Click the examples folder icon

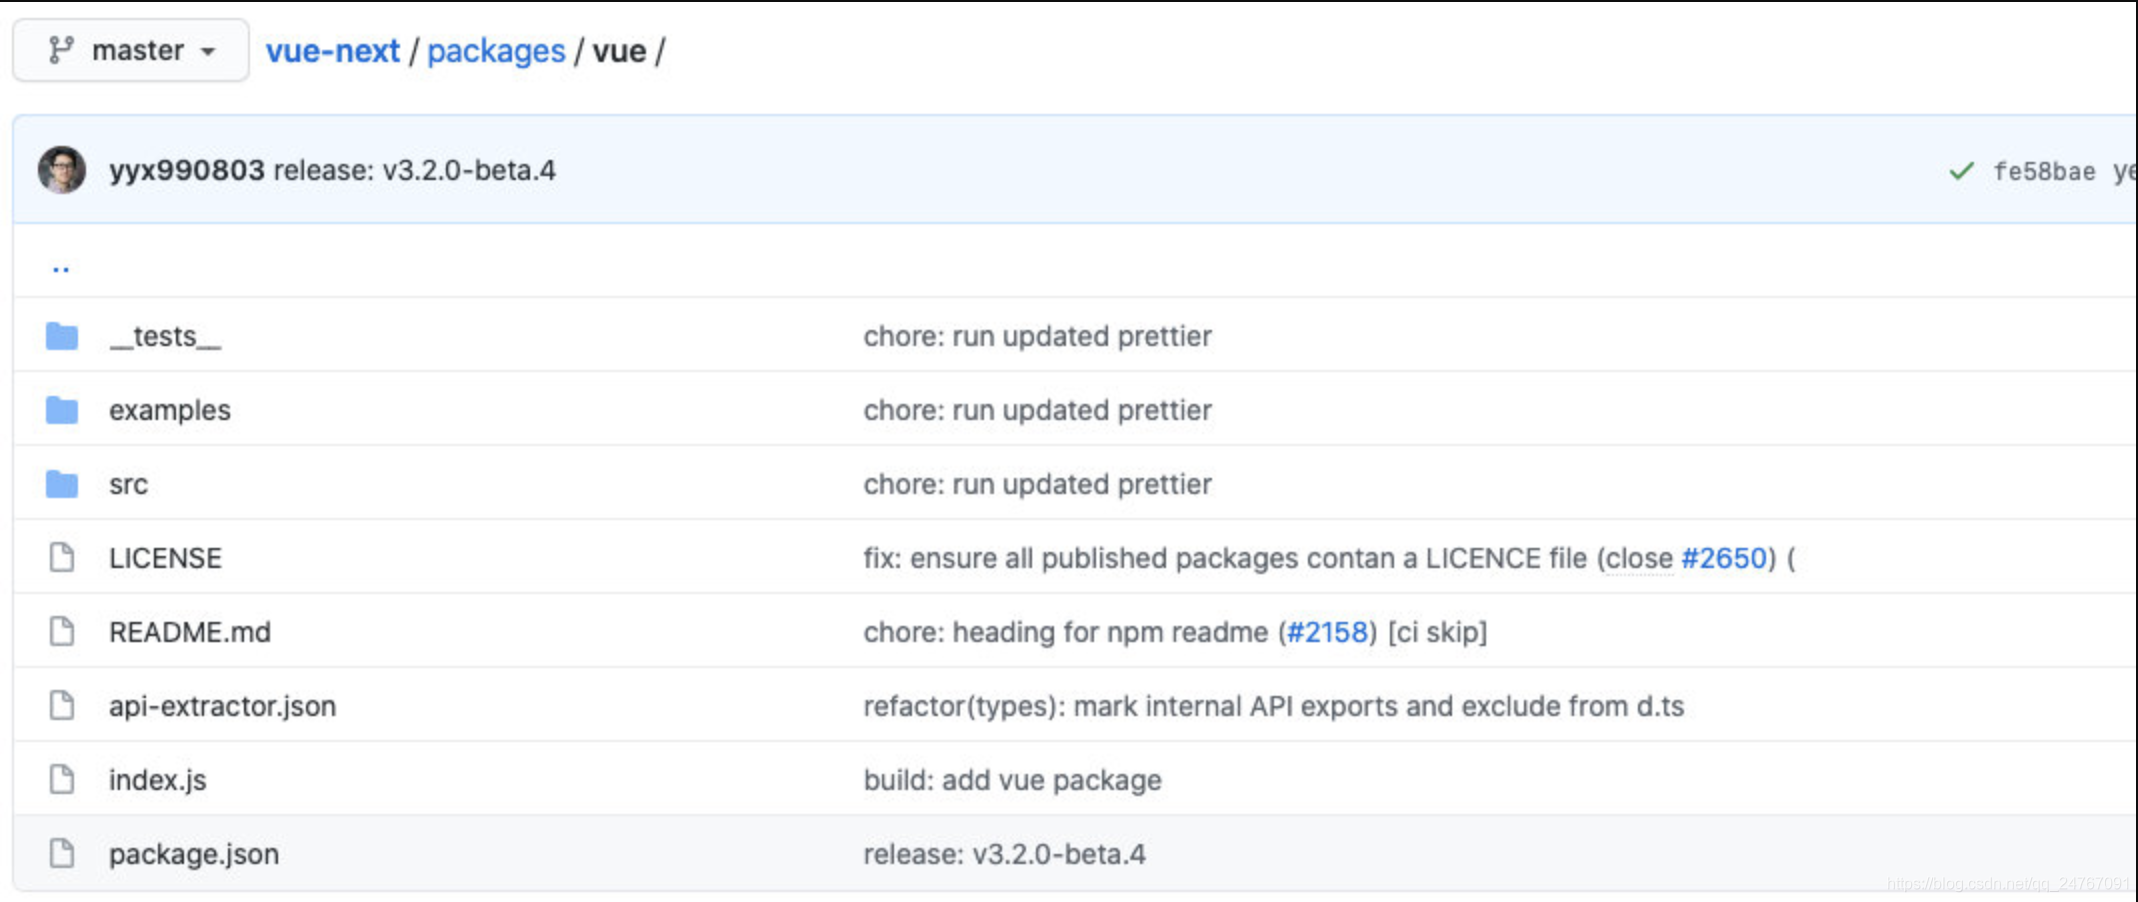61,410
